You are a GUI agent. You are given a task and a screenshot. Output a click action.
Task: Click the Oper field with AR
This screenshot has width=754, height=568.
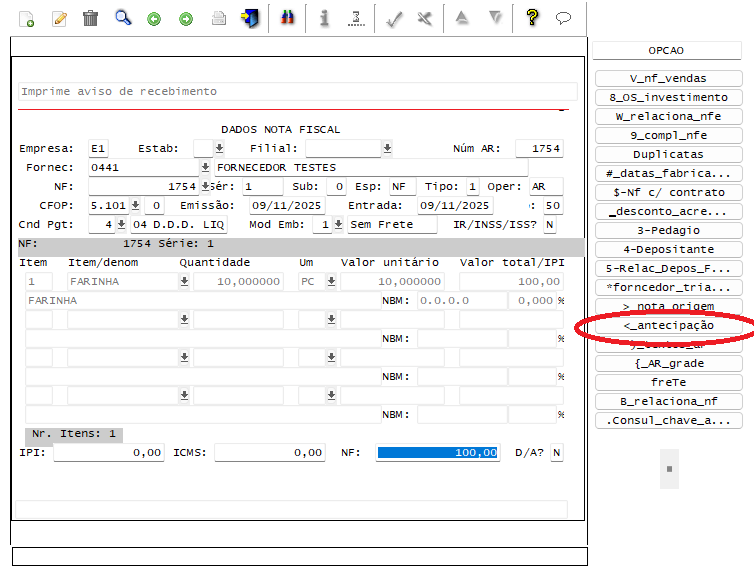click(x=546, y=187)
